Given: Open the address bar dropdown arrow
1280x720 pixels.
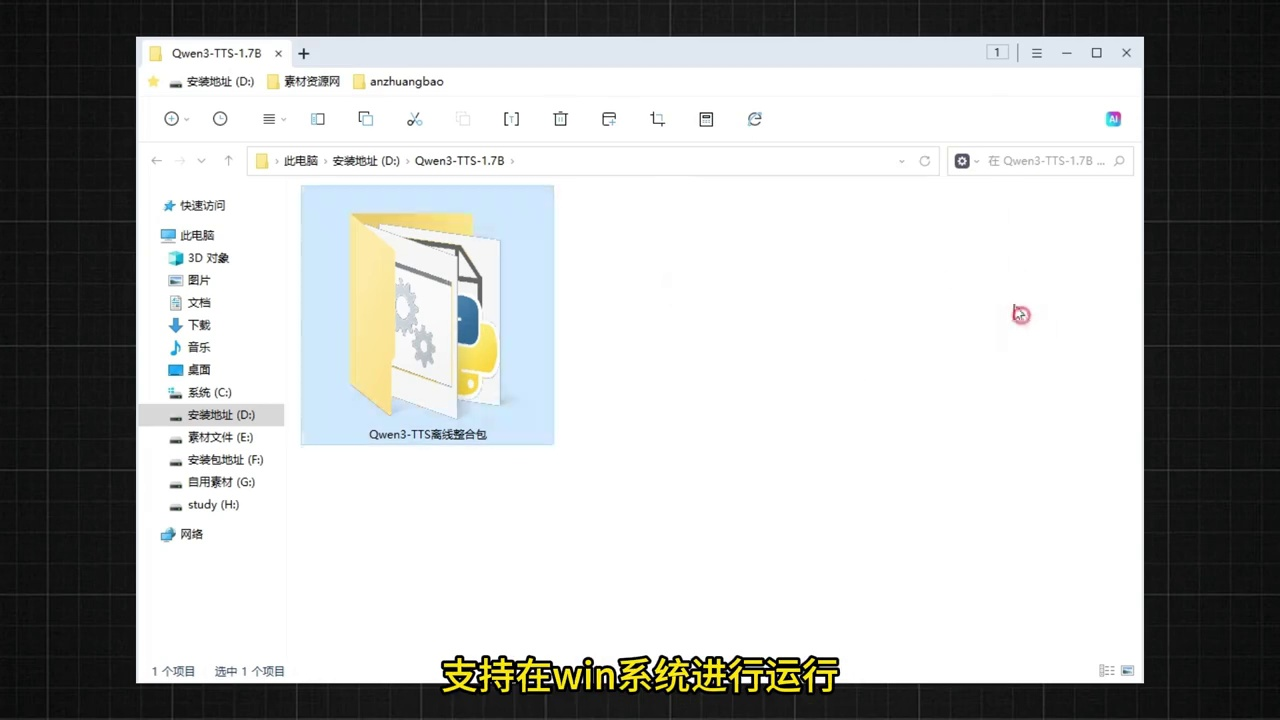Looking at the screenshot, I should 902,161.
